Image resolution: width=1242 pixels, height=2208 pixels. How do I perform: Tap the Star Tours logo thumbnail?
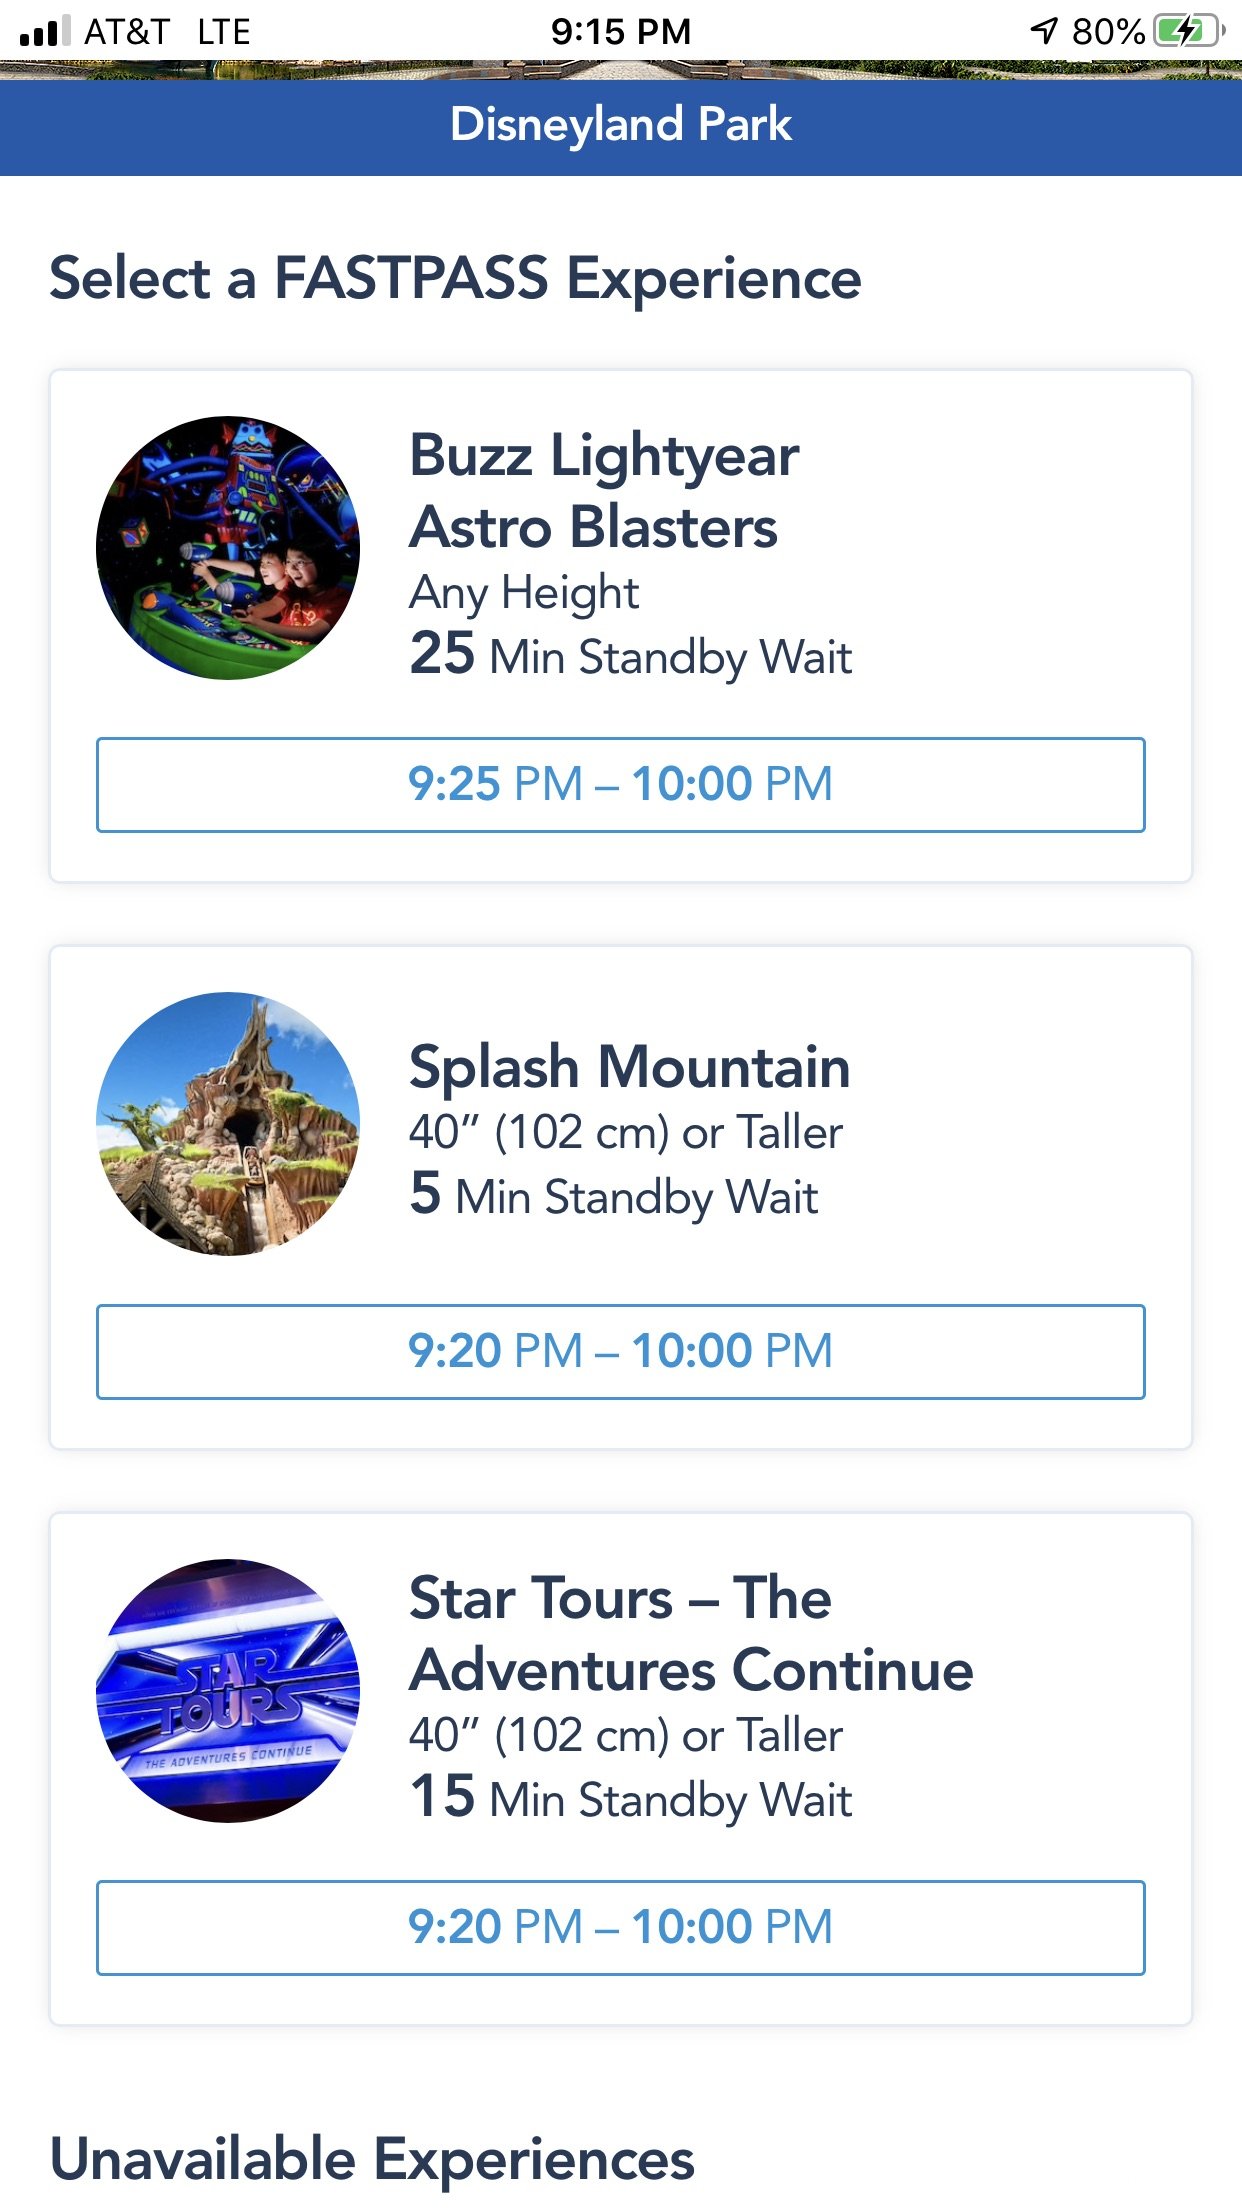pyautogui.click(x=228, y=1691)
